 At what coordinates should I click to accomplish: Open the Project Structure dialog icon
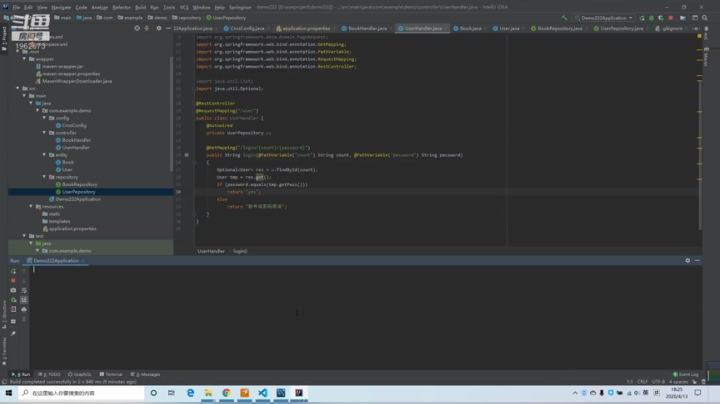tap(683, 18)
